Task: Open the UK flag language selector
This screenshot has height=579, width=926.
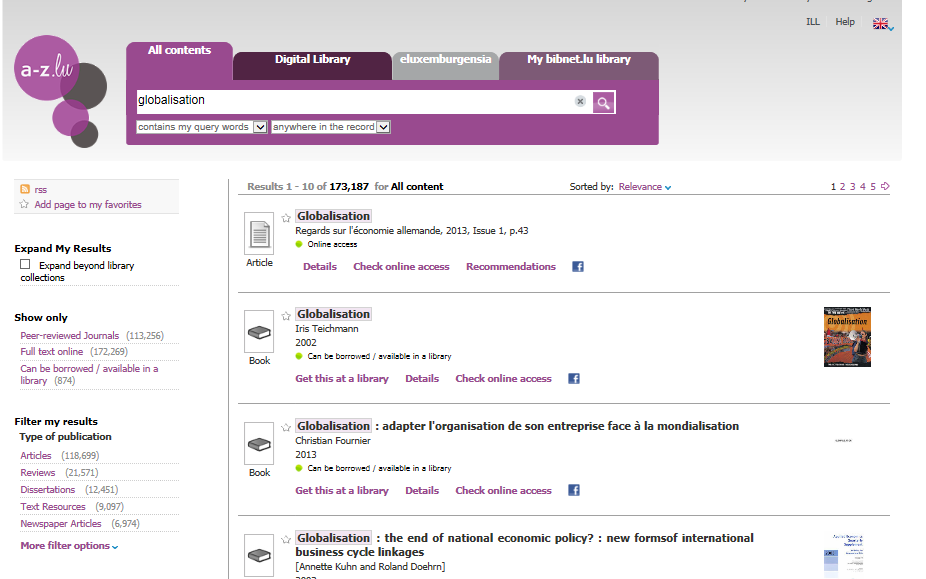Action: pyautogui.click(x=882, y=23)
